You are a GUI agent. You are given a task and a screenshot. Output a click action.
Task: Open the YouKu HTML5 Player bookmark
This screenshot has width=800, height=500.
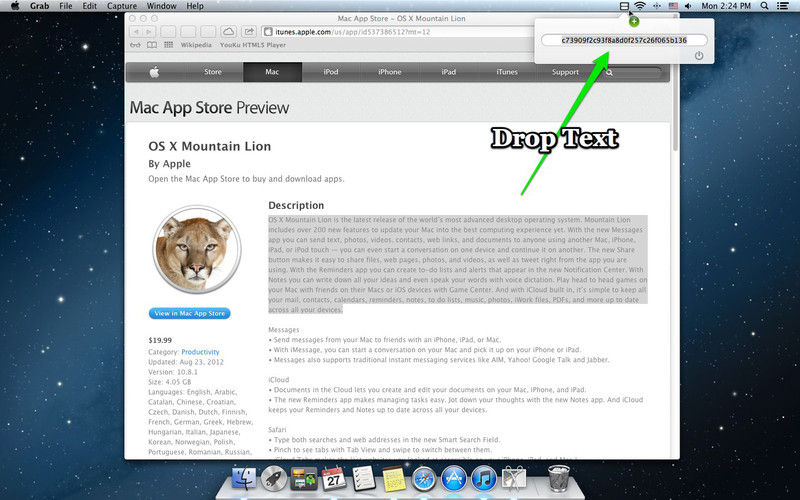pyautogui.click(x=253, y=45)
